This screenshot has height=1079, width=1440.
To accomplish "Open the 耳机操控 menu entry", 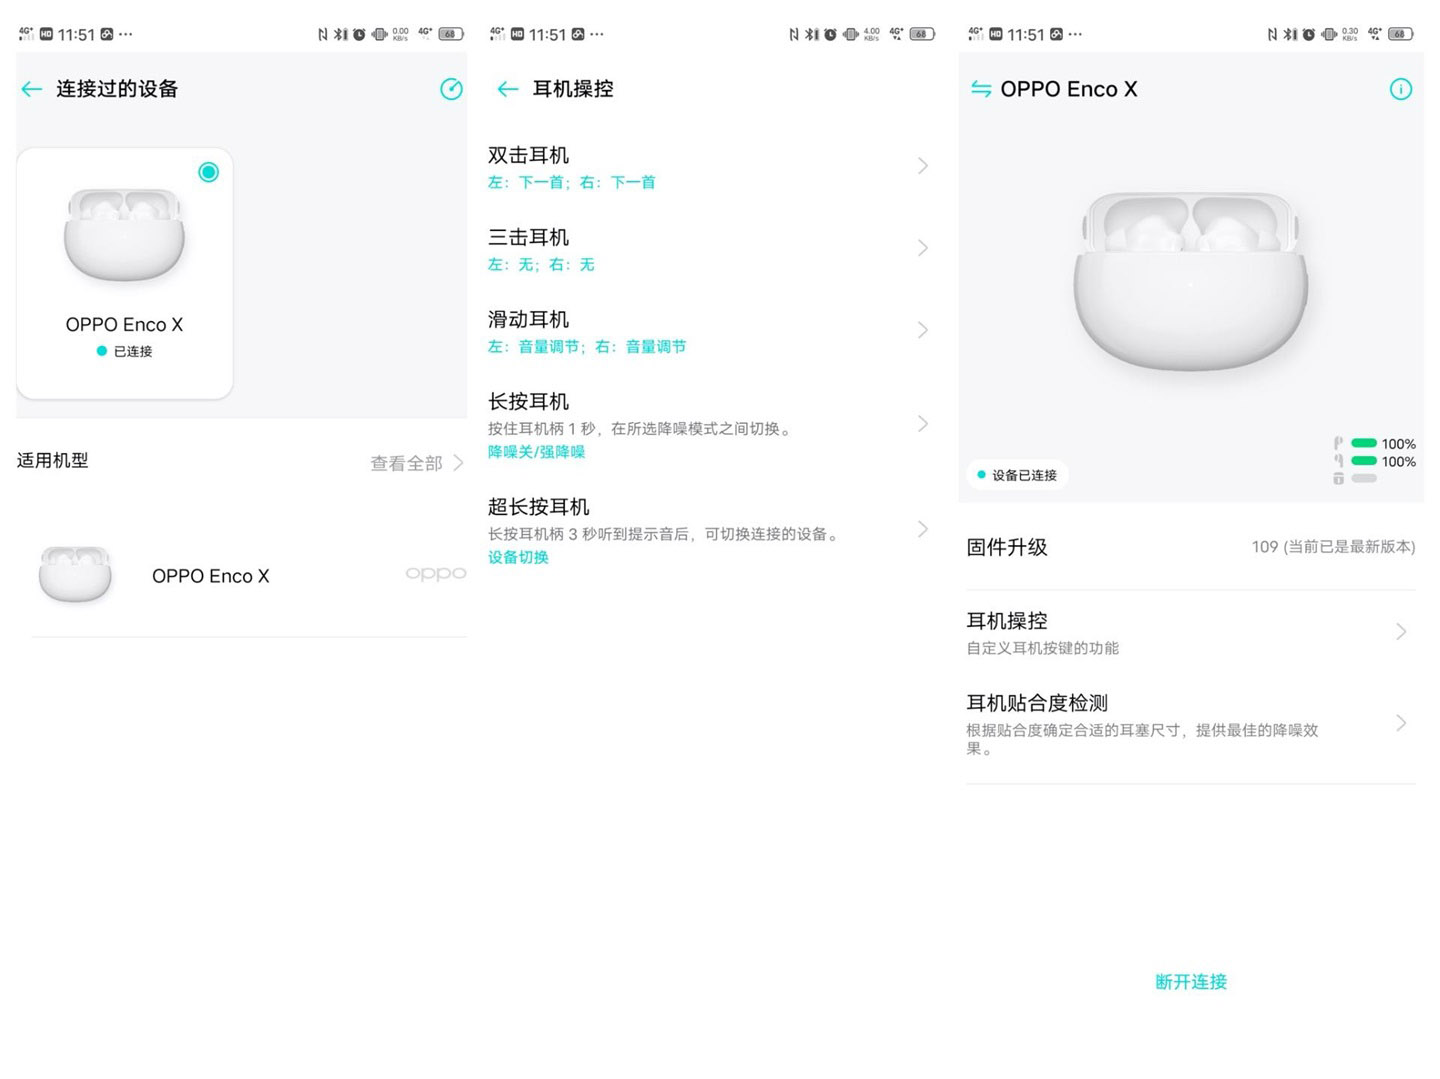I will click(x=1190, y=631).
